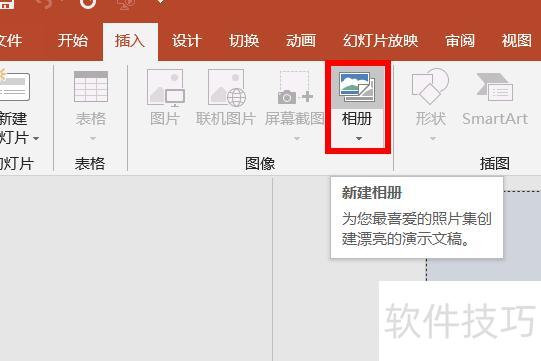Click the New Slide (新建幻灯片) icon

(x=14, y=86)
